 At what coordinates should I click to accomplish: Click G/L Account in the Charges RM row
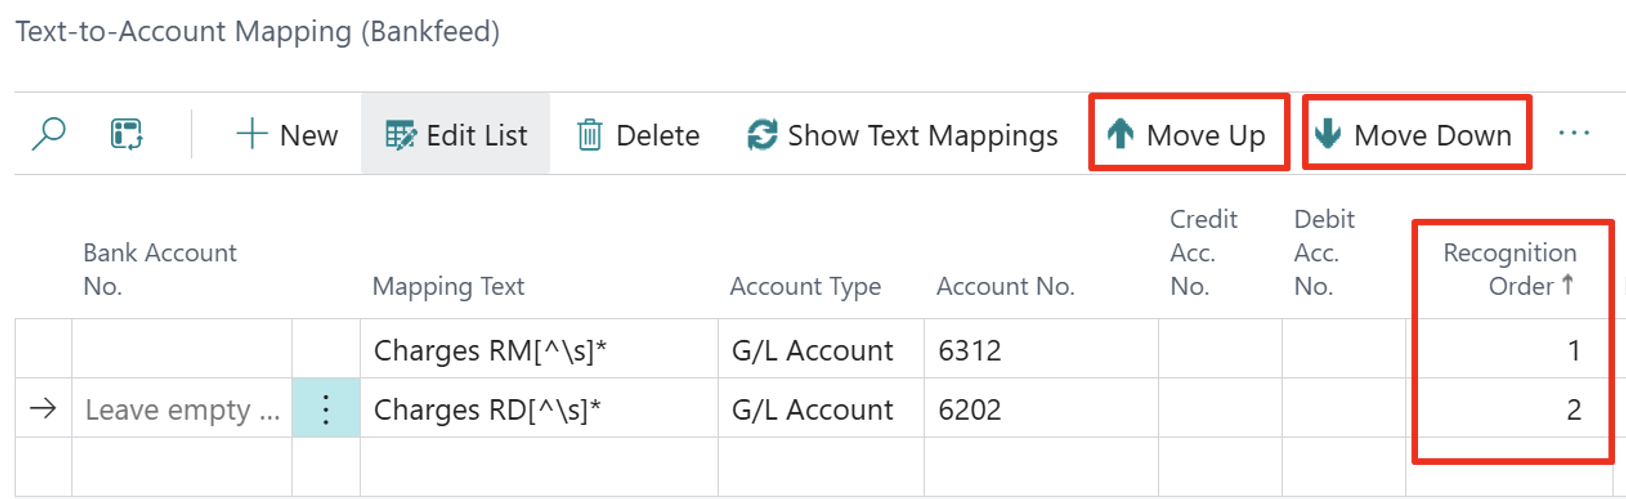coord(813,351)
